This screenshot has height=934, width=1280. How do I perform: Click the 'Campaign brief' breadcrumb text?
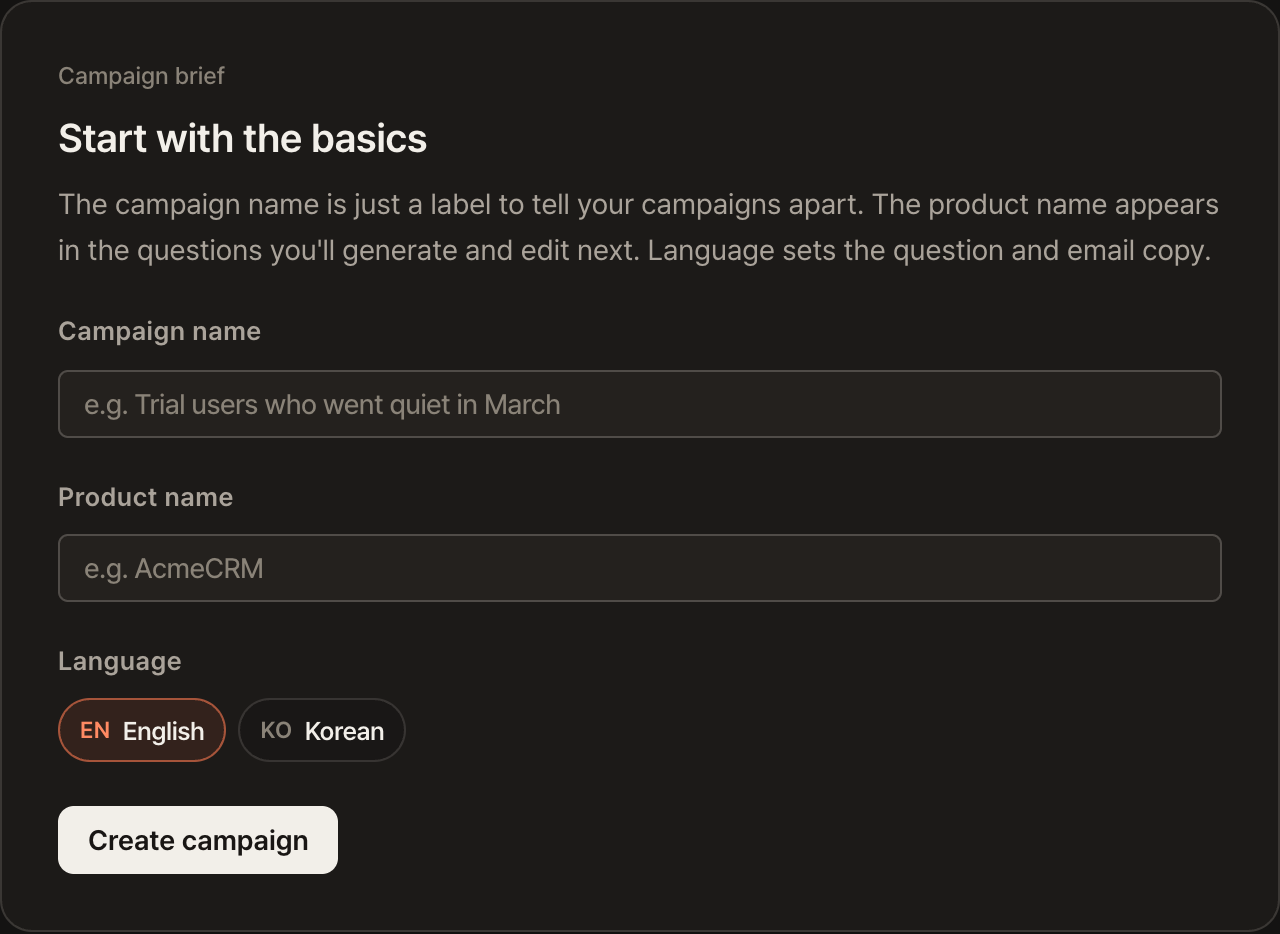tap(141, 75)
